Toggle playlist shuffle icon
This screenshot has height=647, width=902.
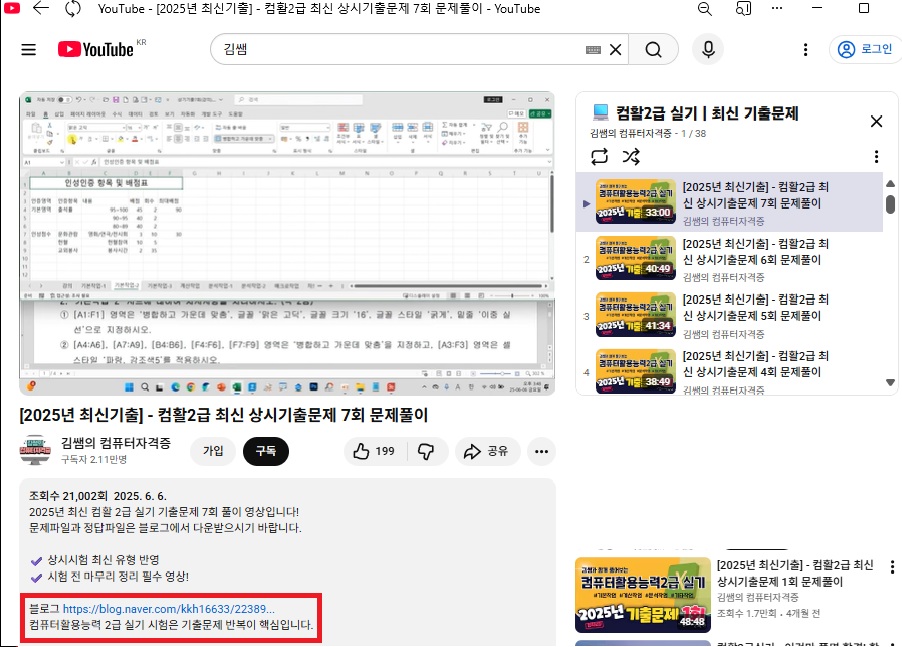[631, 156]
